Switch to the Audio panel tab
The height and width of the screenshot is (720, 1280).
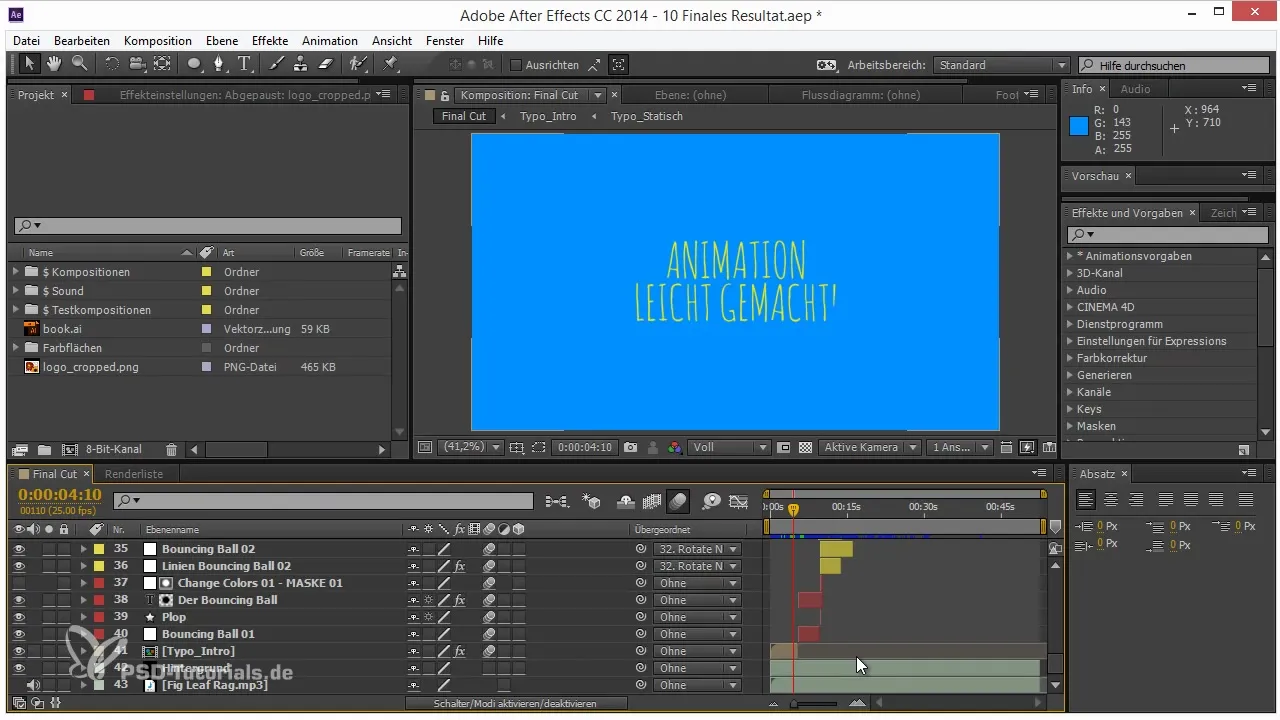click(x=1135, y=89)
